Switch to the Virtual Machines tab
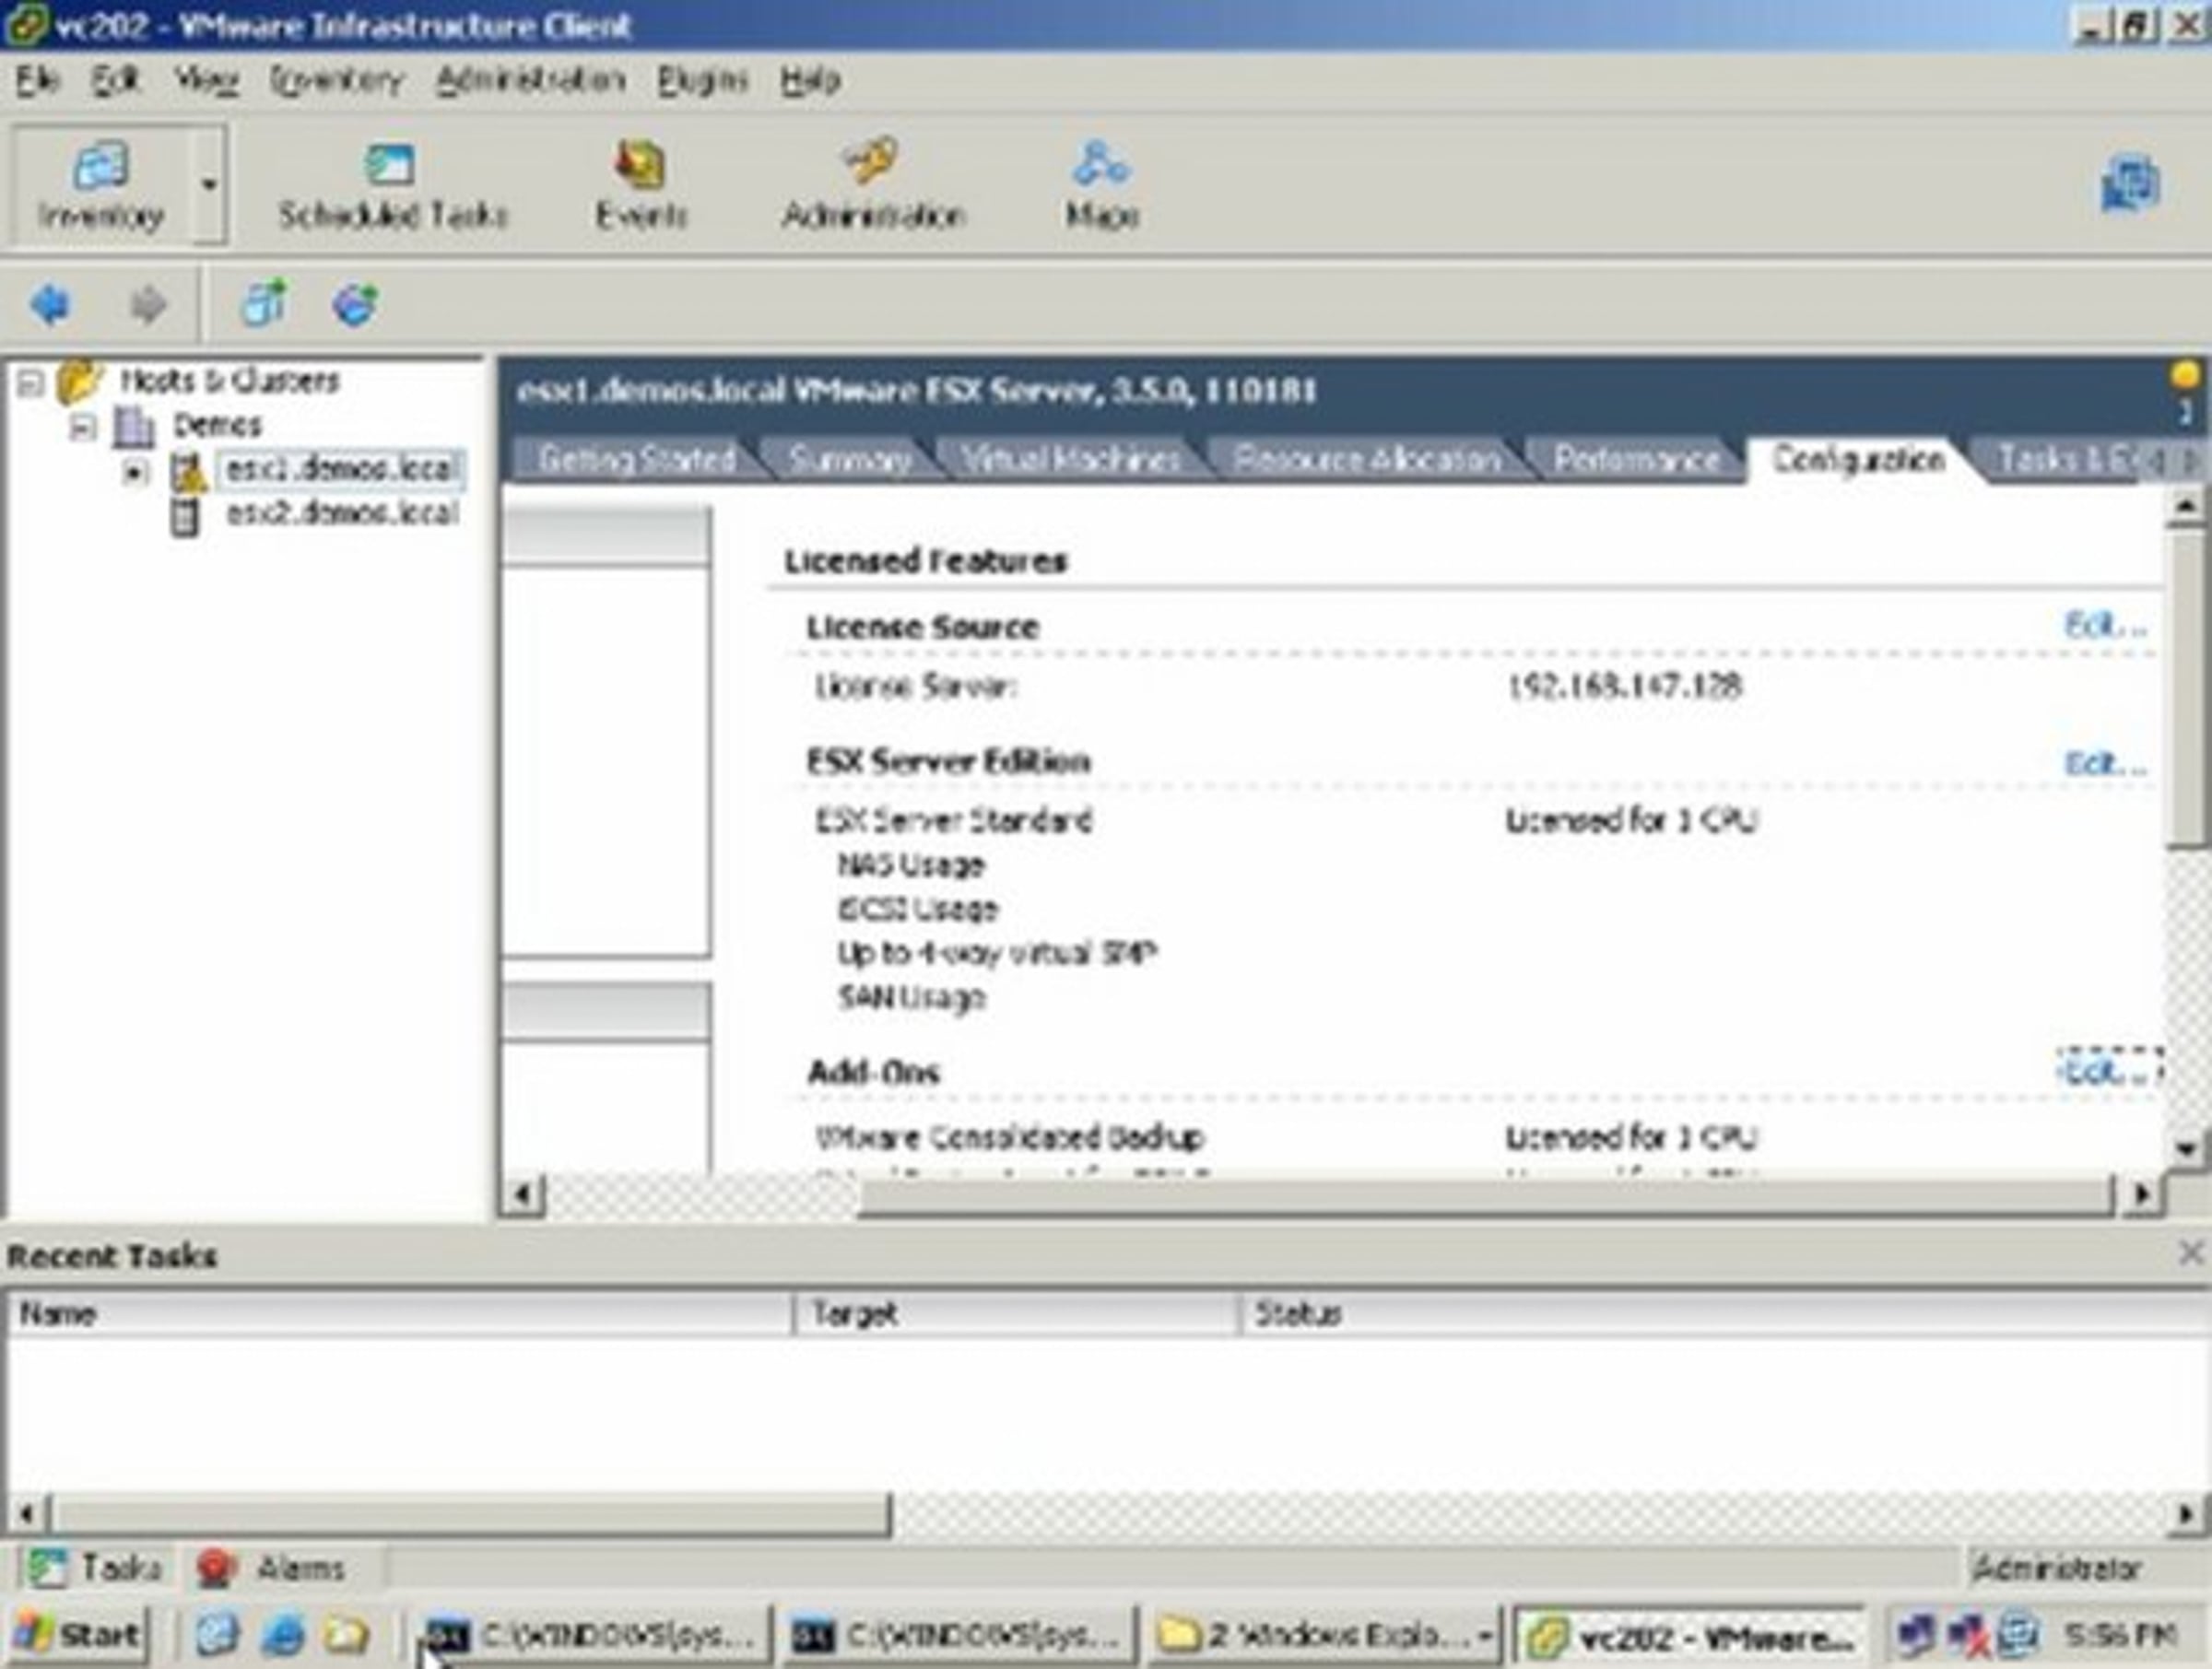 (x=1071, y=459)
